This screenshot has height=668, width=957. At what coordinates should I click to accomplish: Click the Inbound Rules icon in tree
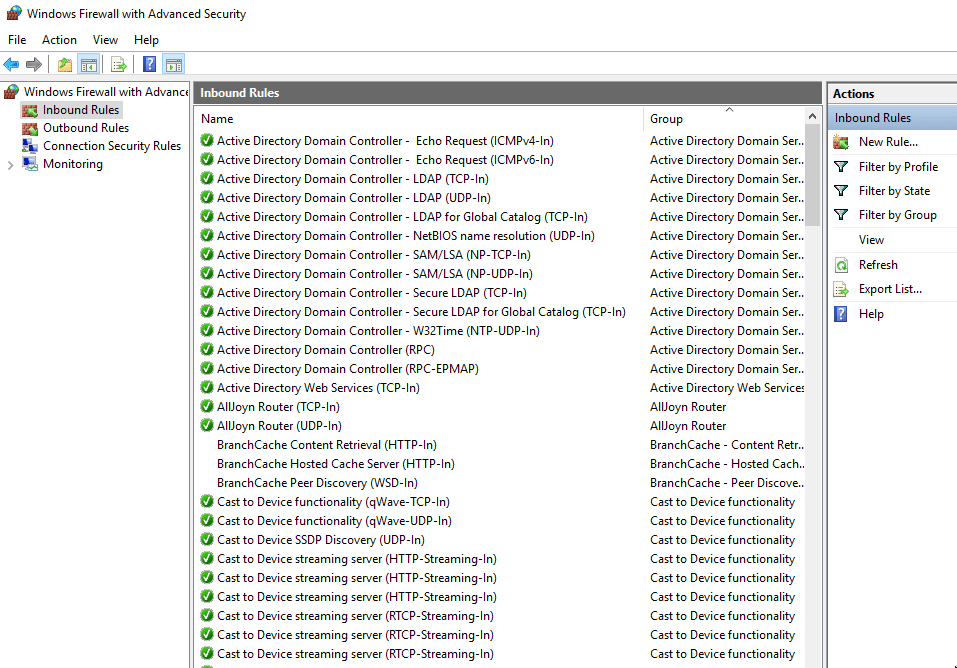coord(31,109)
